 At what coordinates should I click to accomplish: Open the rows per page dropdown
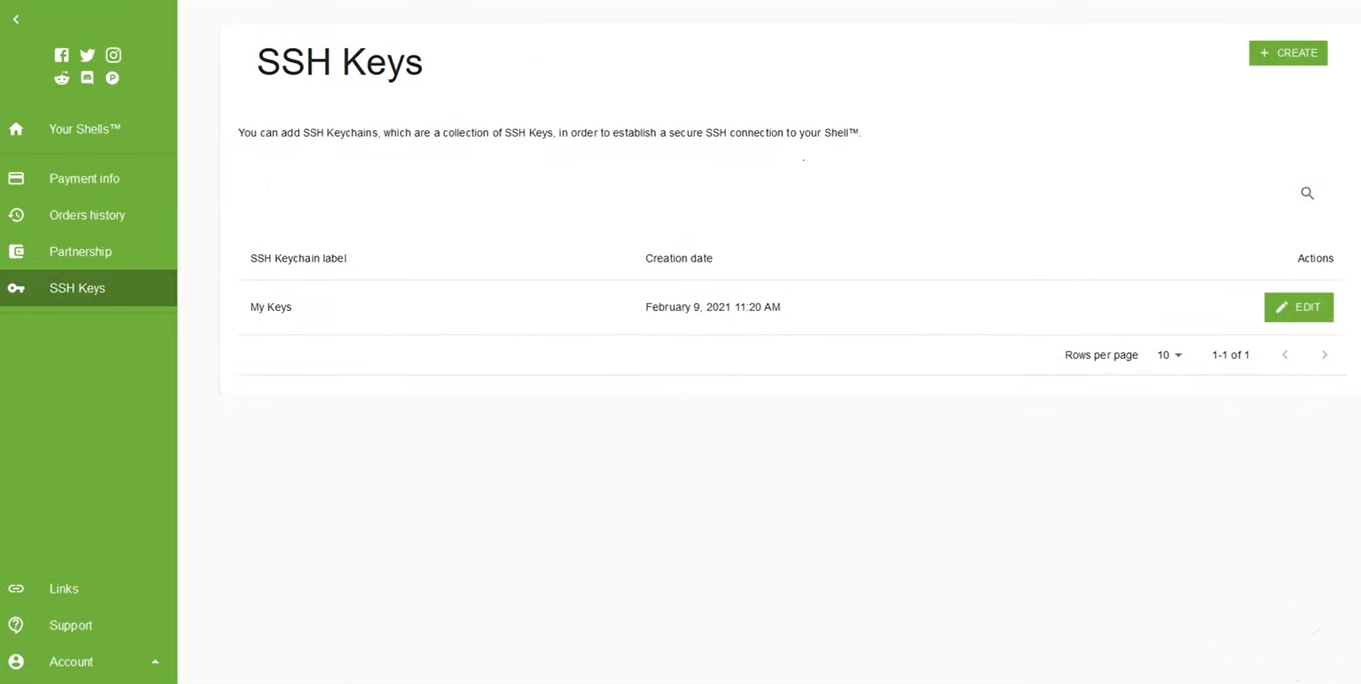tap(1169, 355)
